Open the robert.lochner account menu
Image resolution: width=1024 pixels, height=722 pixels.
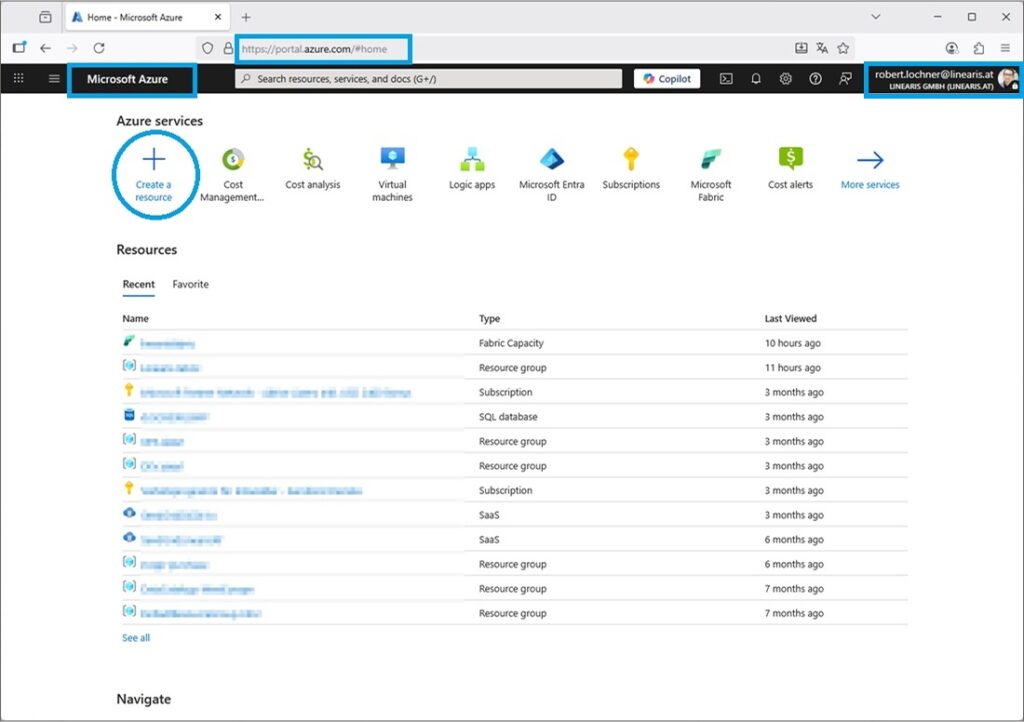click(x=944, y=80)
